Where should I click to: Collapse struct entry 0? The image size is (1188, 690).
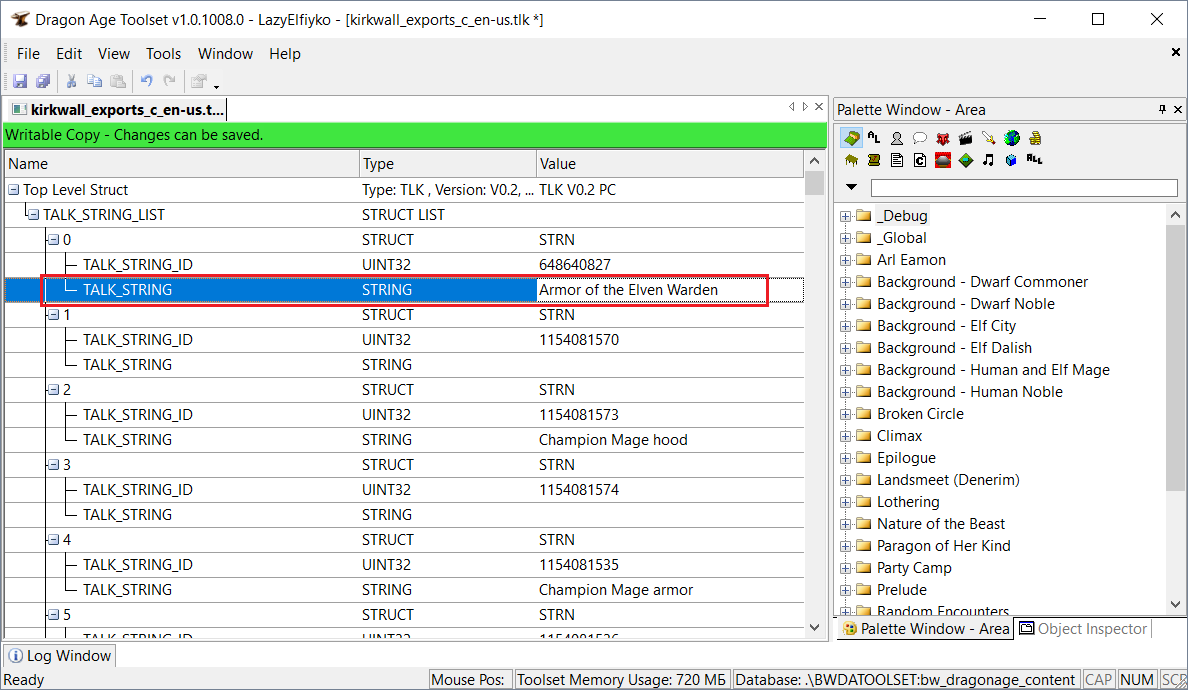point(54,240)
